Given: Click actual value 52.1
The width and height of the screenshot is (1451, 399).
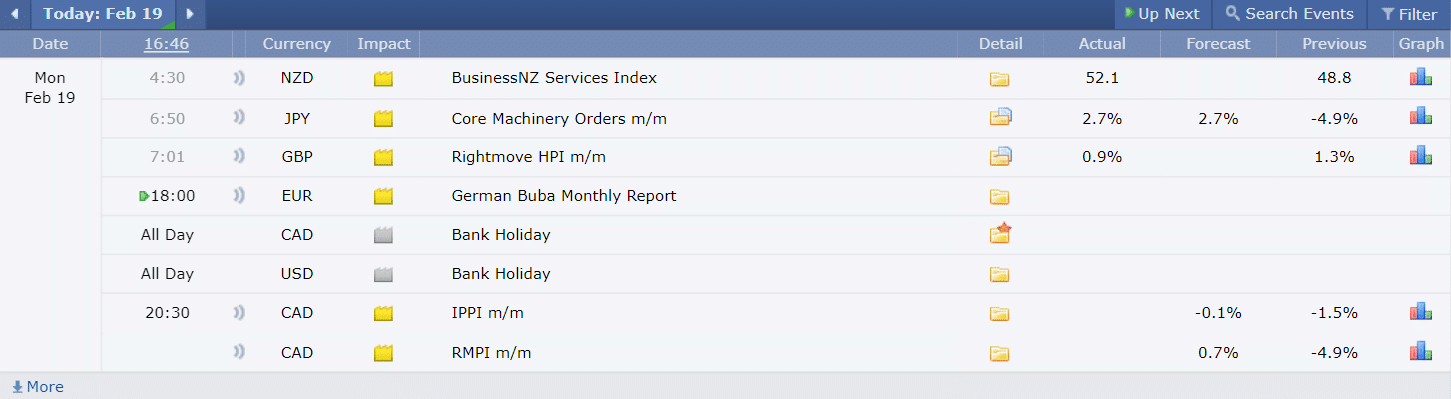Looking at the screenshot, I should click(x=1102, y=78).
